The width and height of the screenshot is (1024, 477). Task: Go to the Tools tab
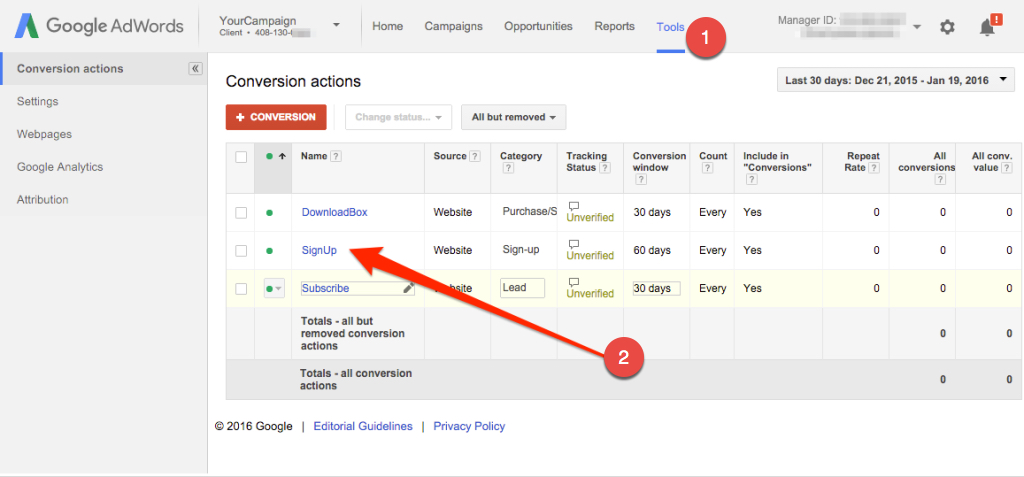point(671,27)
